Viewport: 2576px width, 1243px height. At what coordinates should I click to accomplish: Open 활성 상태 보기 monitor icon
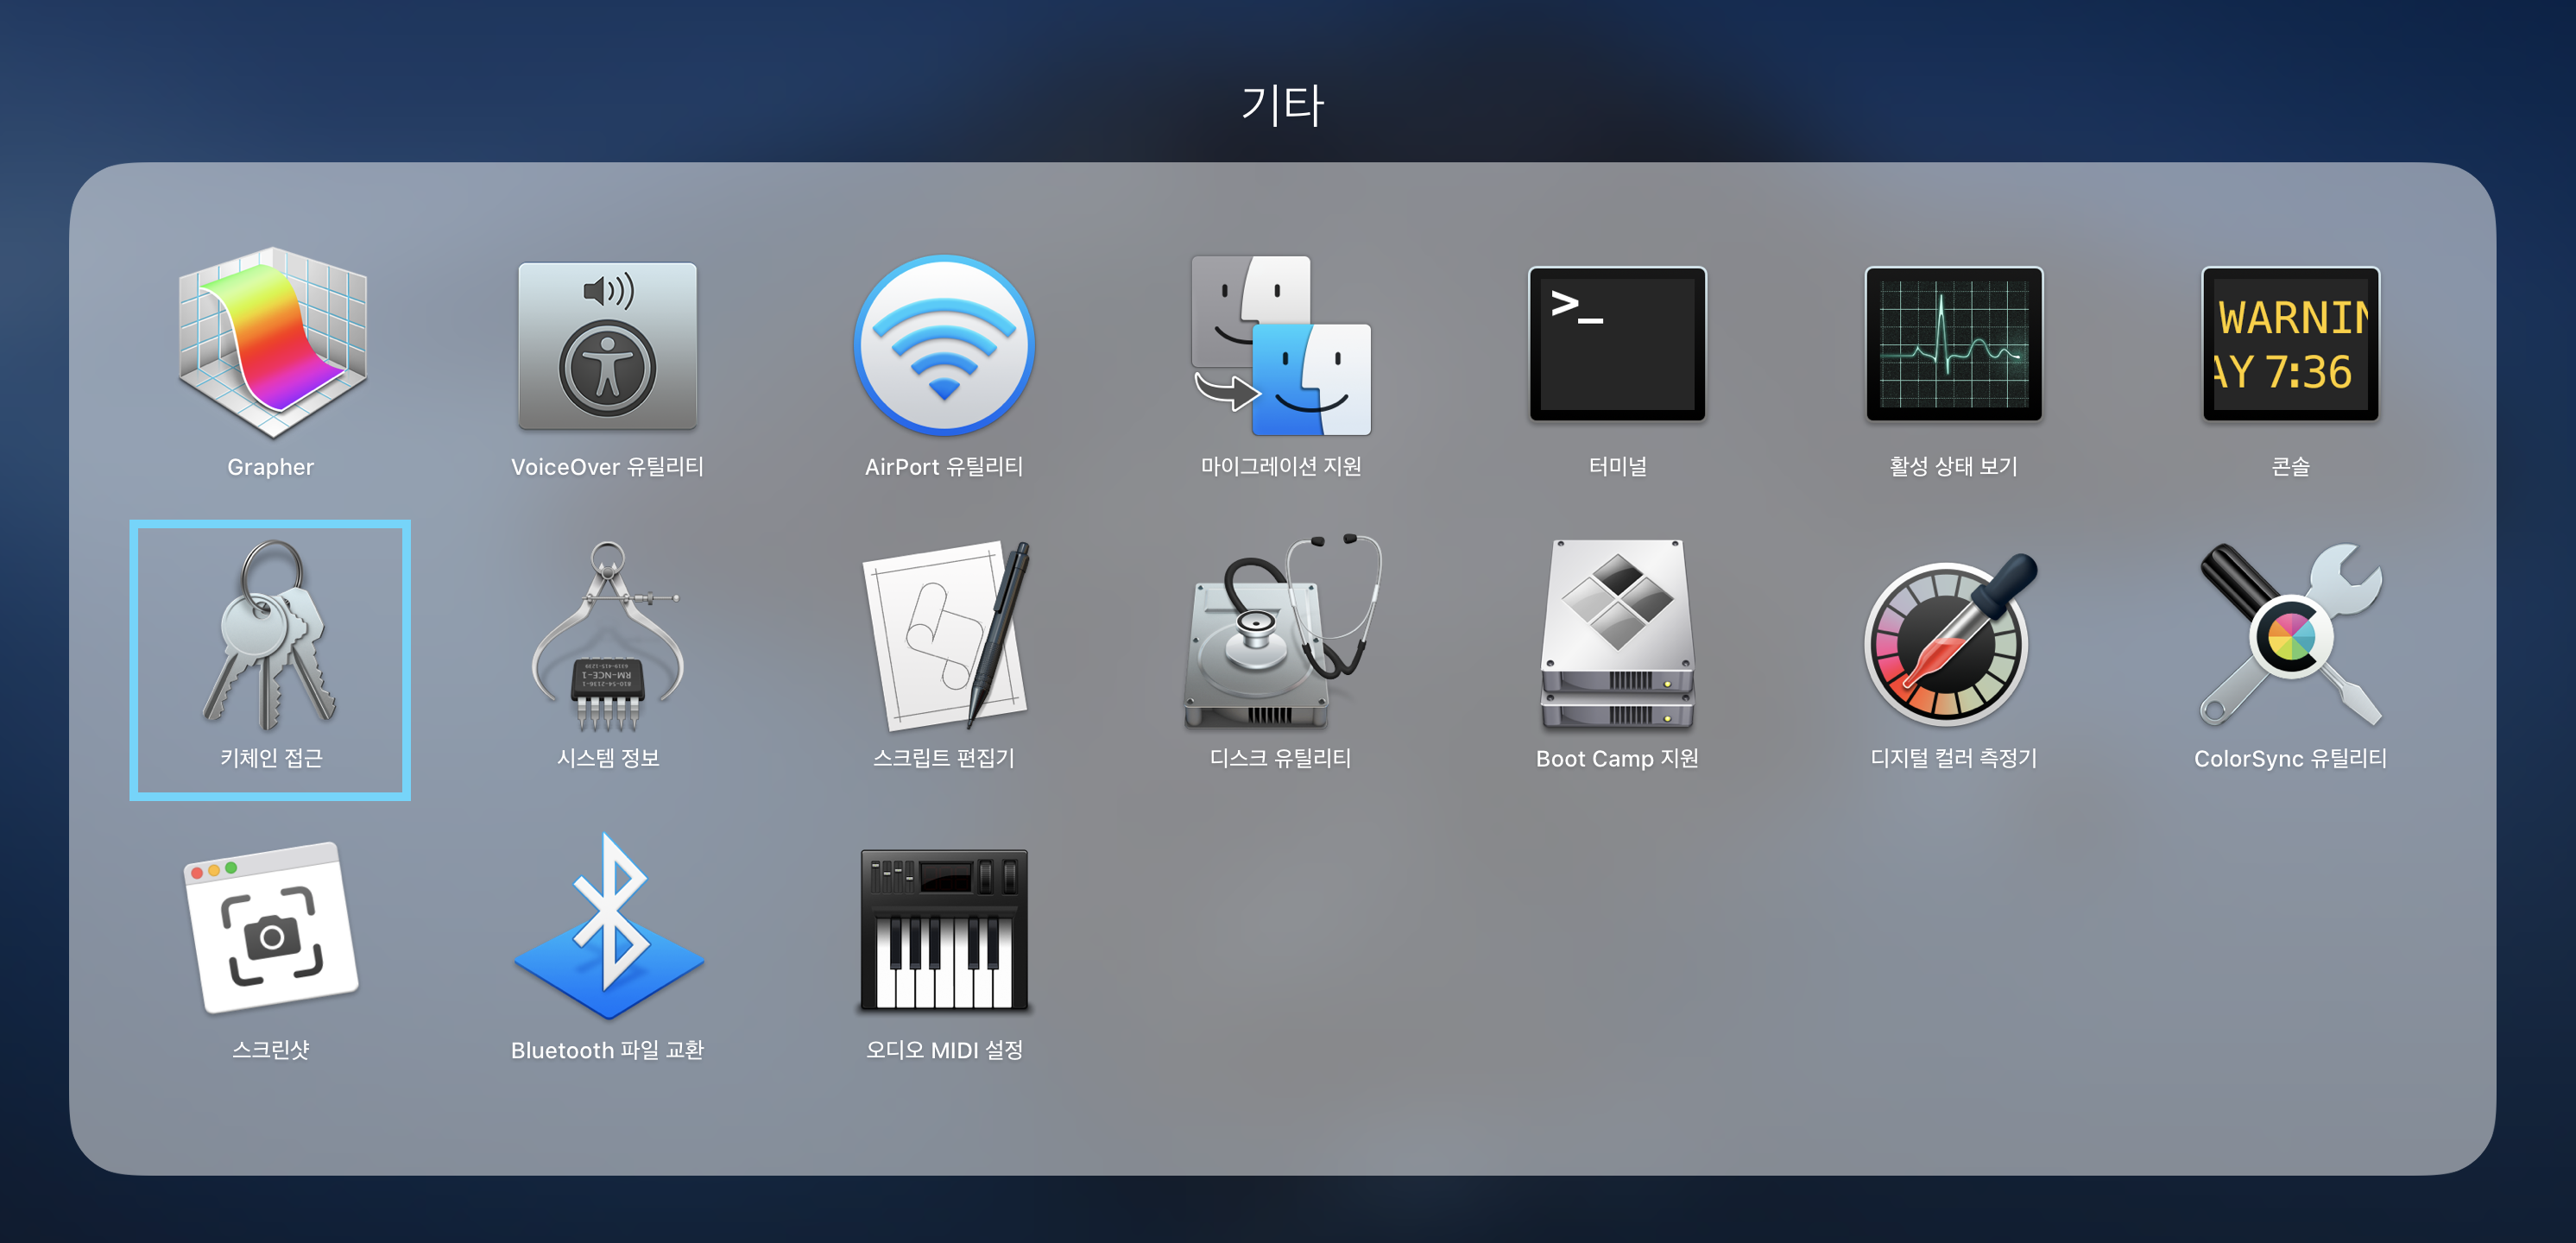tap(1953, 344)
